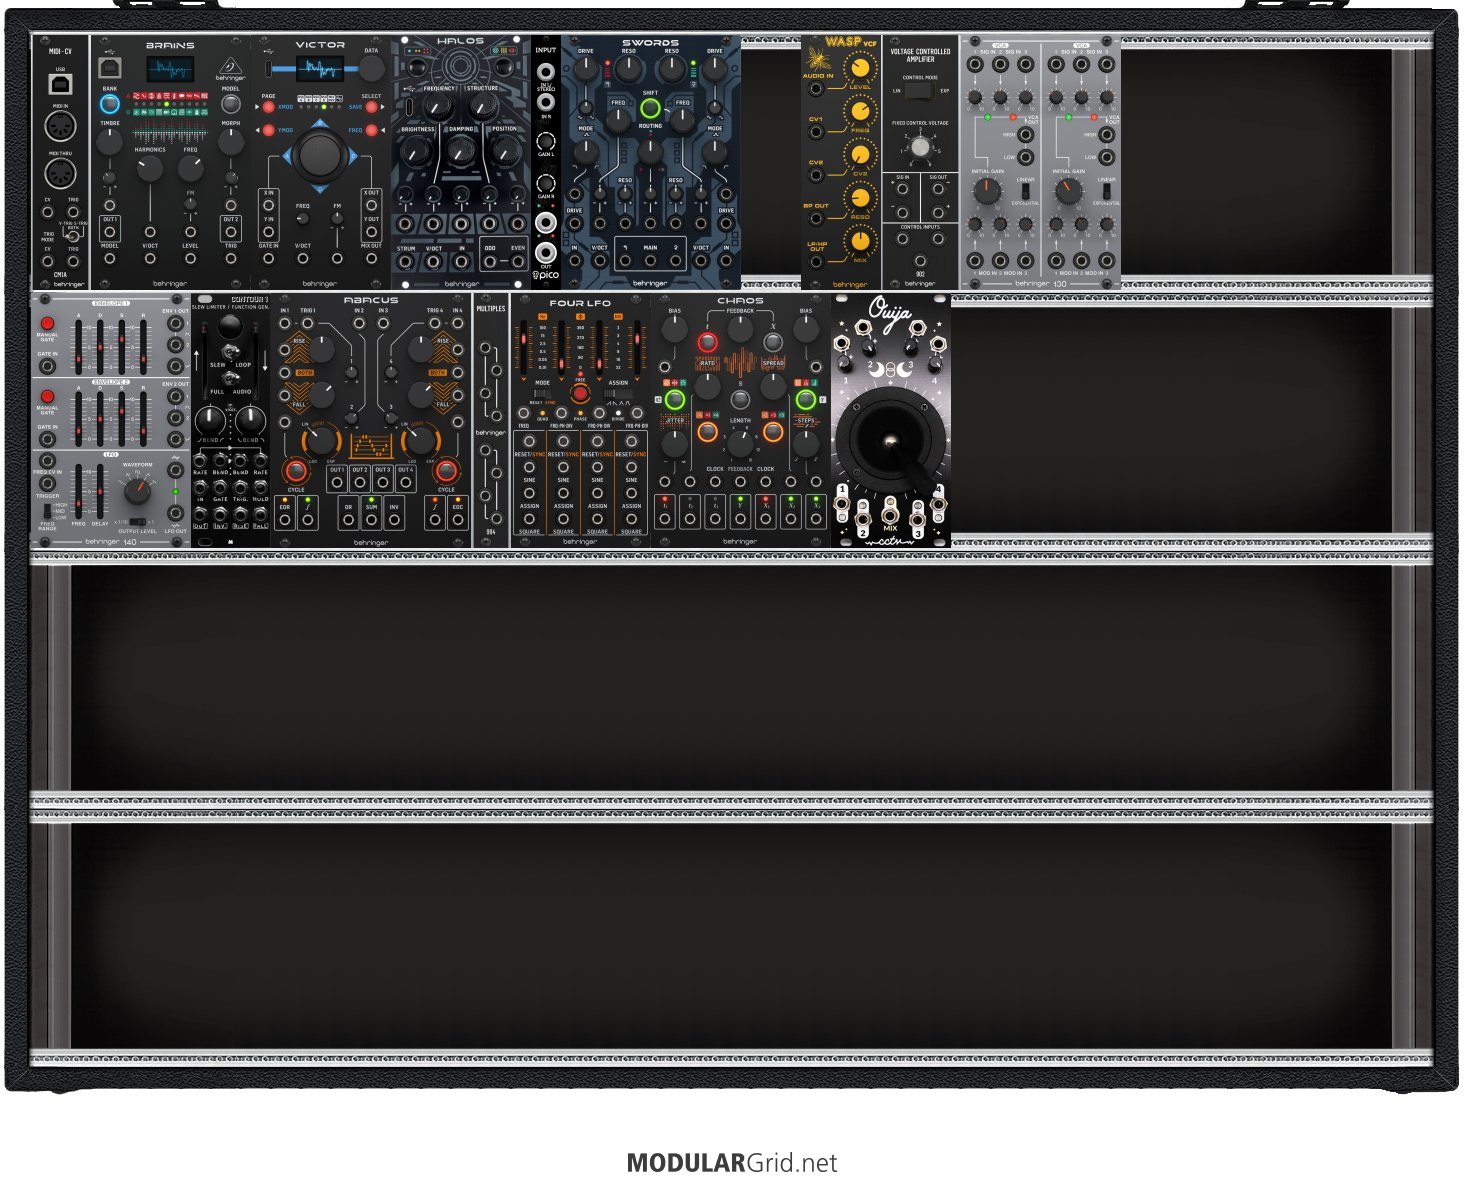This screenshot has width=1466, height=1184.
Task: Click the ROUTING knob on Swords
Action: (650, 150)
